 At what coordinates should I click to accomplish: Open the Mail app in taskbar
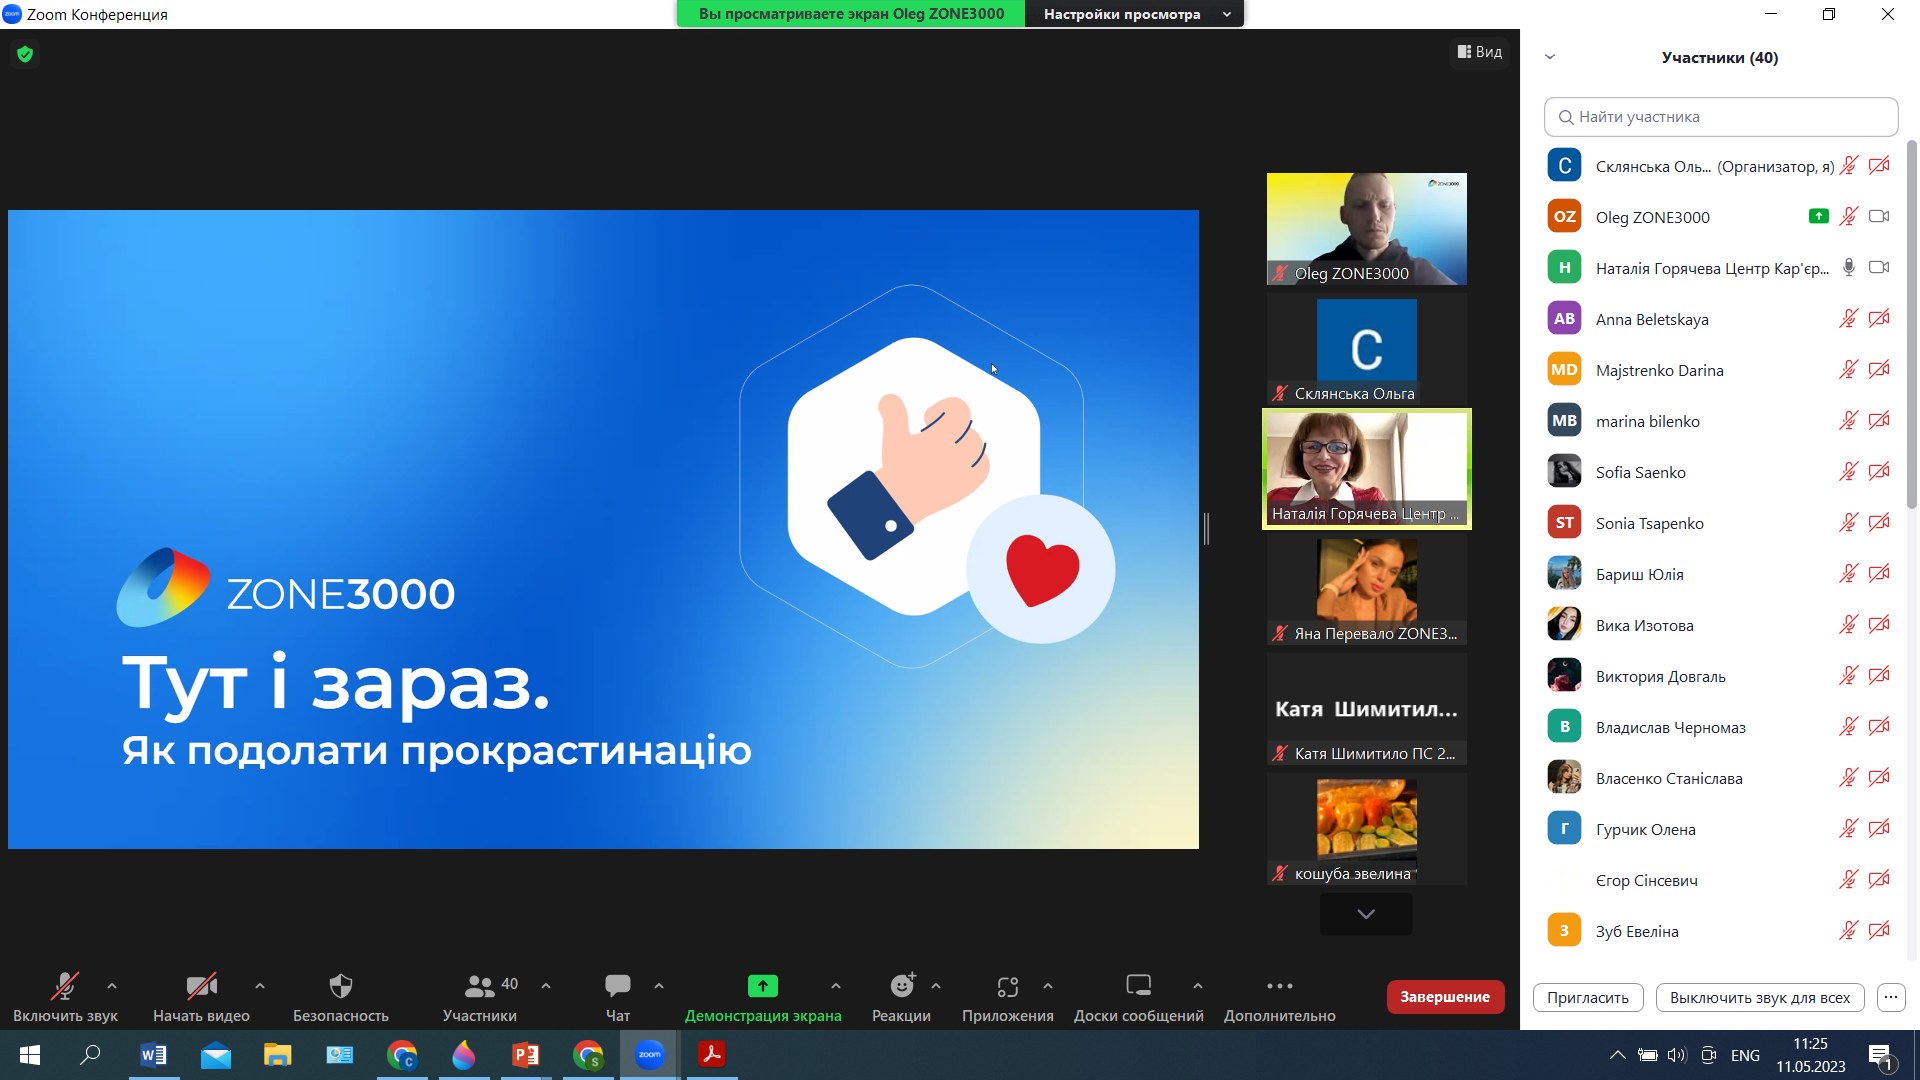coord(216,1055)
